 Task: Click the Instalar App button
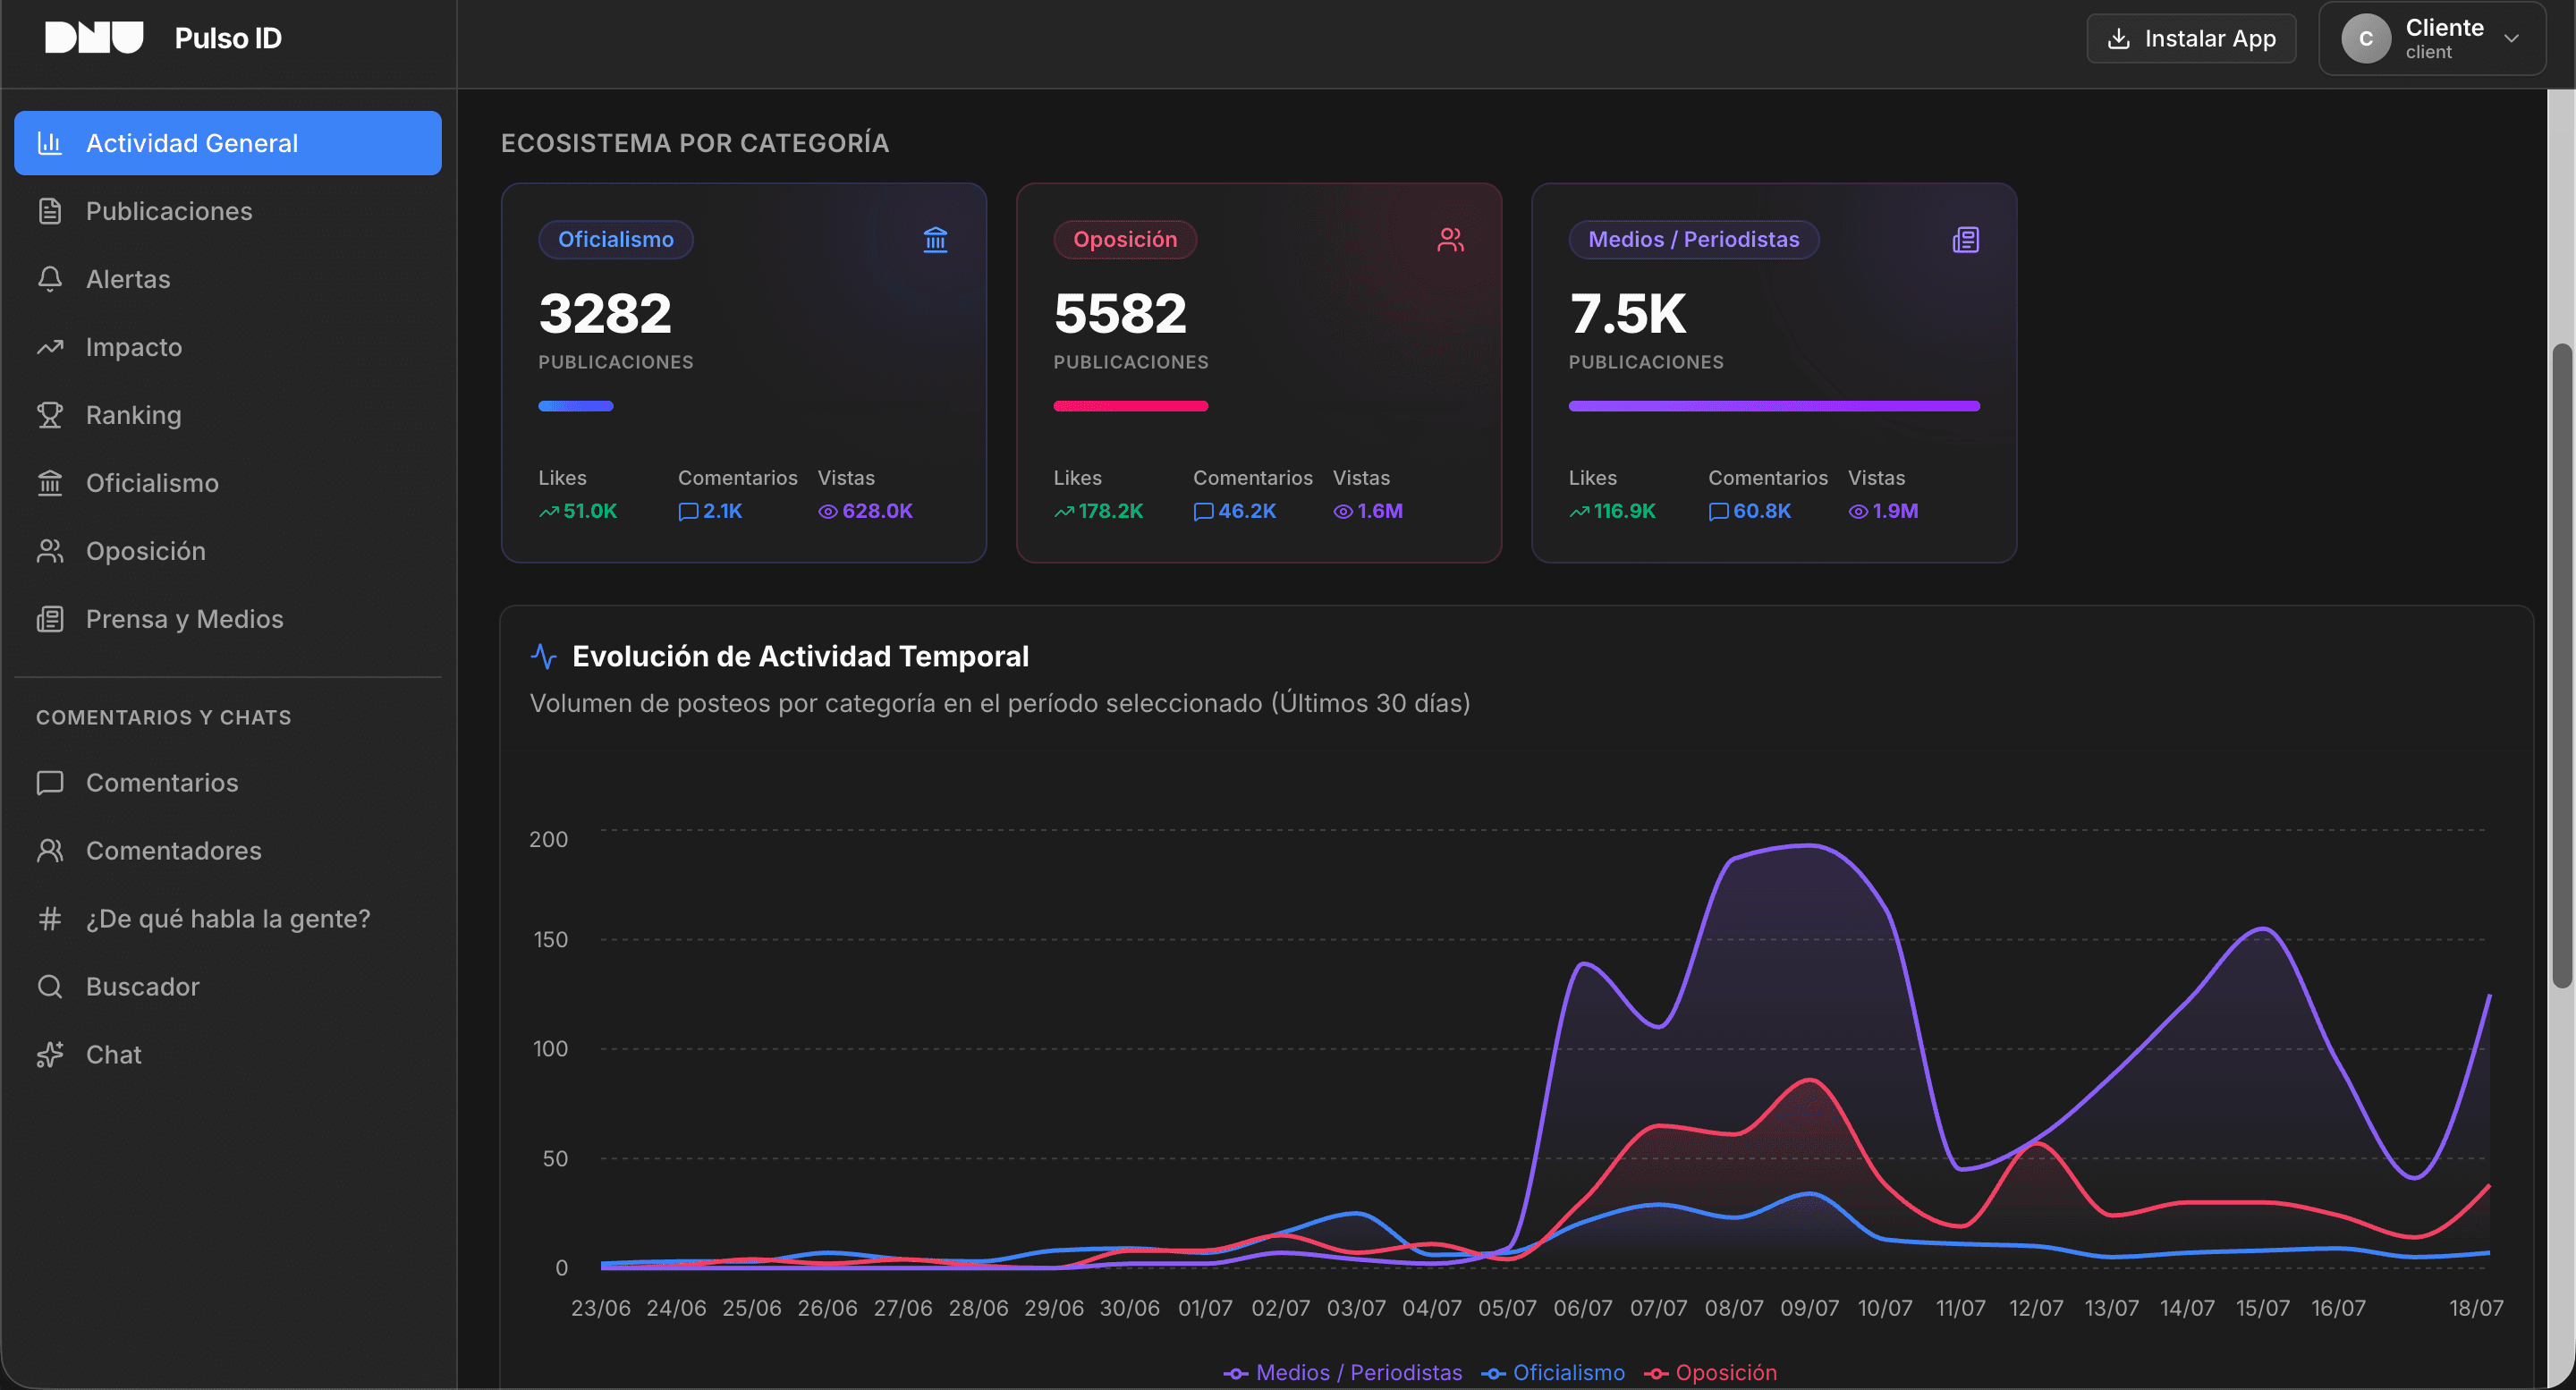click(2191, 39)
